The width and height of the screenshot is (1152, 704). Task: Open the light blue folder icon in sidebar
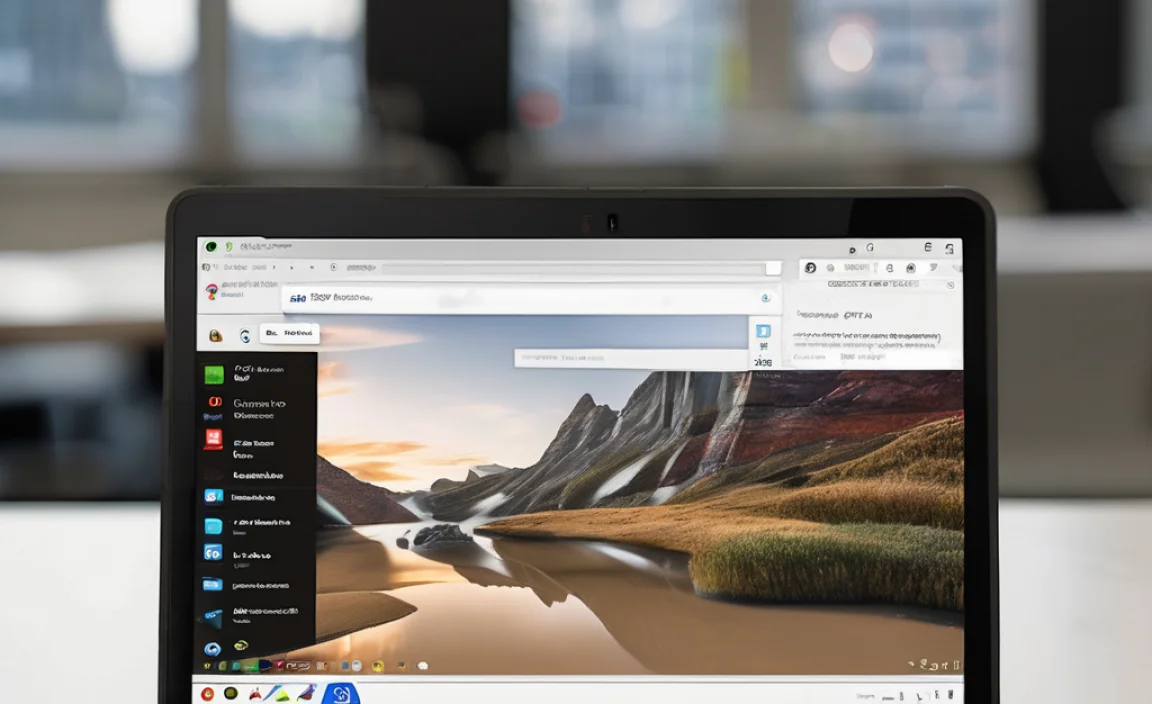[213, 526]
